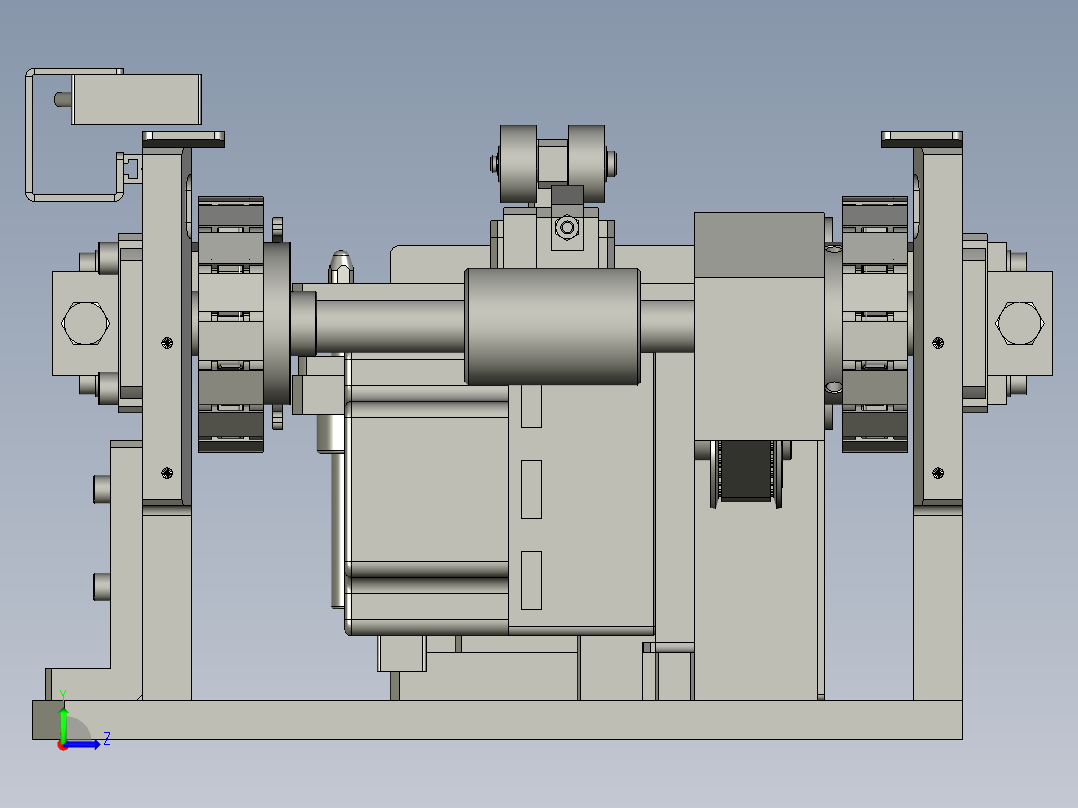Select the dark chain below the right housing
This screenshot has height=808, width=1078.
coord(746,471)
